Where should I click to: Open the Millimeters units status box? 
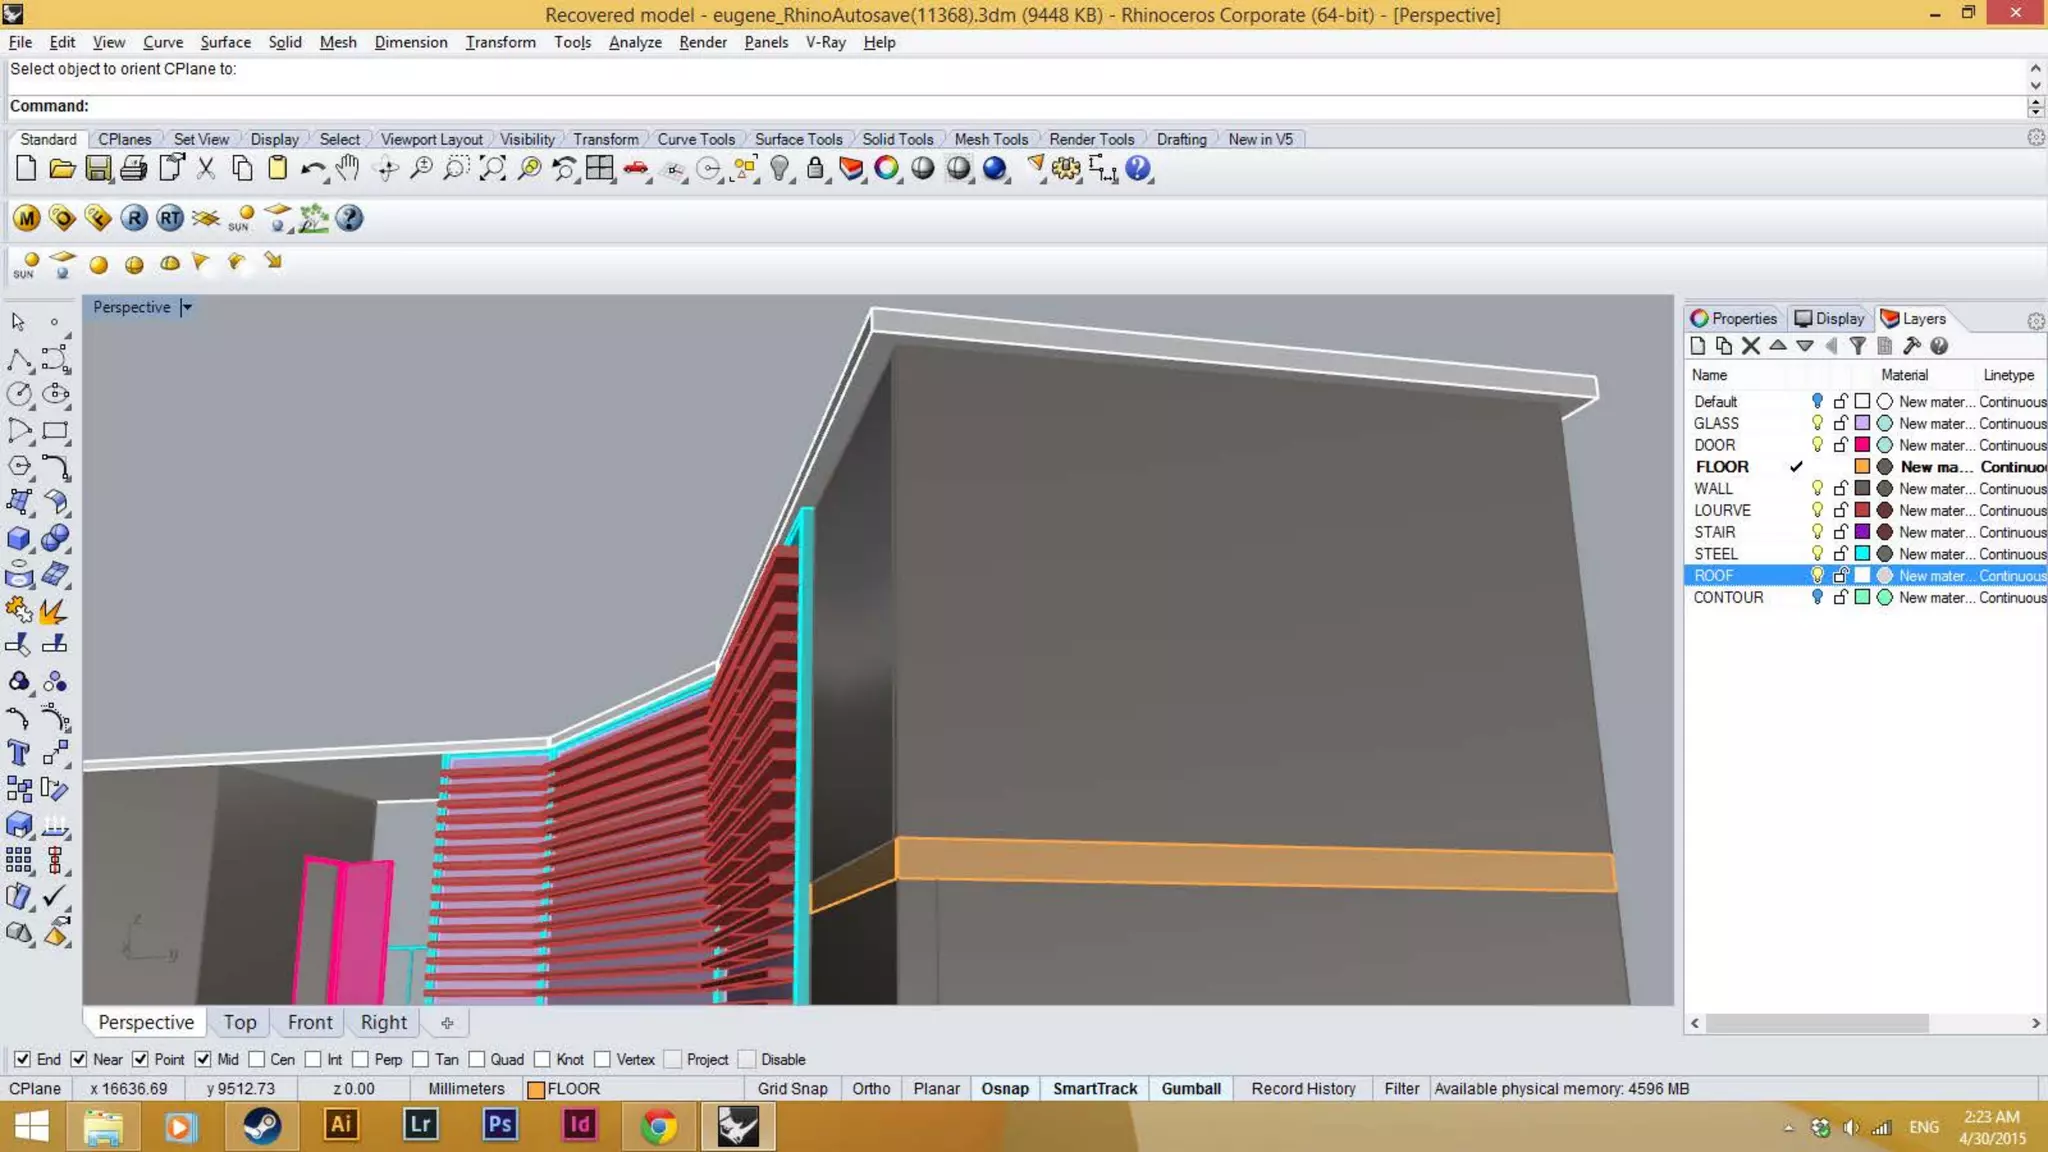pos(466,1089)
